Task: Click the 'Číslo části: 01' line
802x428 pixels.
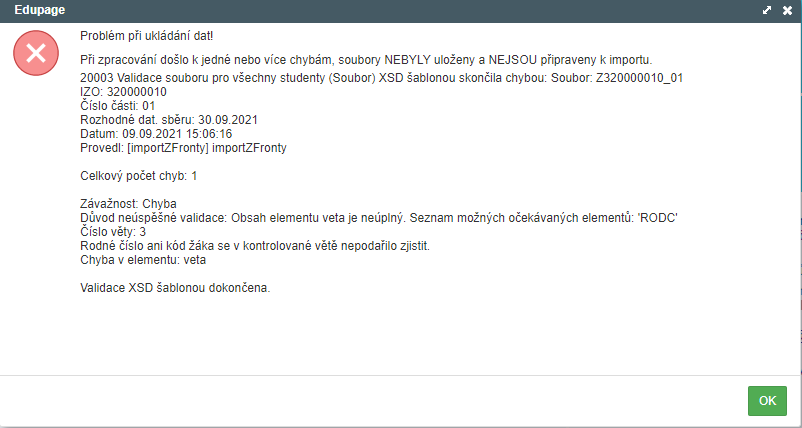Action: (118, 105)
